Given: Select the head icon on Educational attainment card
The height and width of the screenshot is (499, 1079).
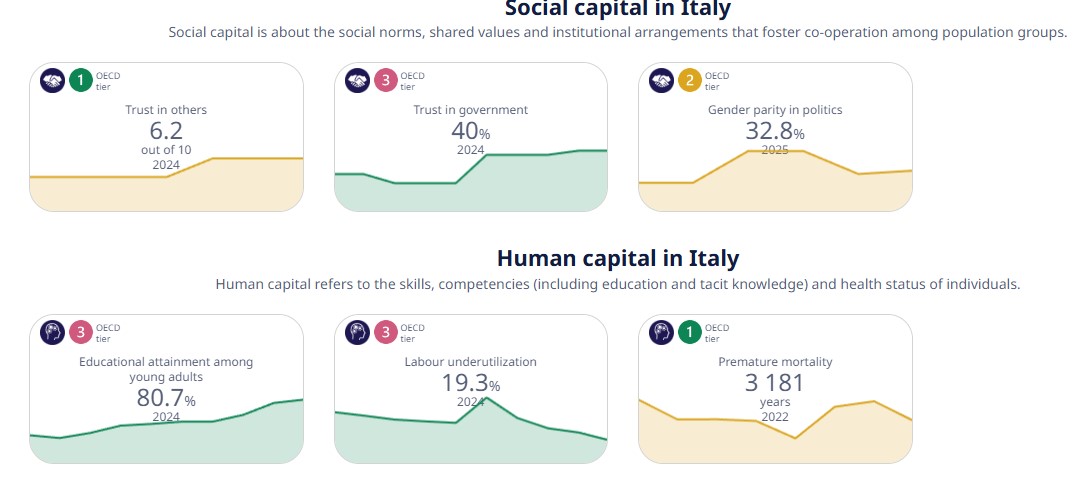Looking at the screenshot, I should pyautogui.click(x=52, y=332).
